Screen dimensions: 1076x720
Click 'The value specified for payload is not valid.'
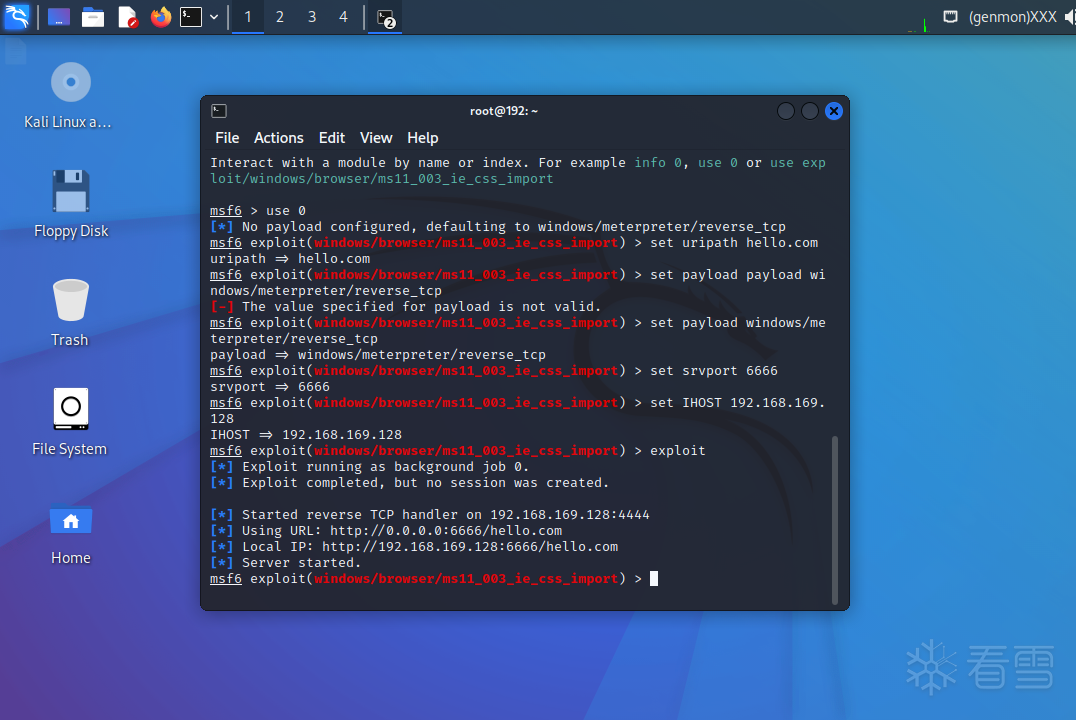406,307
